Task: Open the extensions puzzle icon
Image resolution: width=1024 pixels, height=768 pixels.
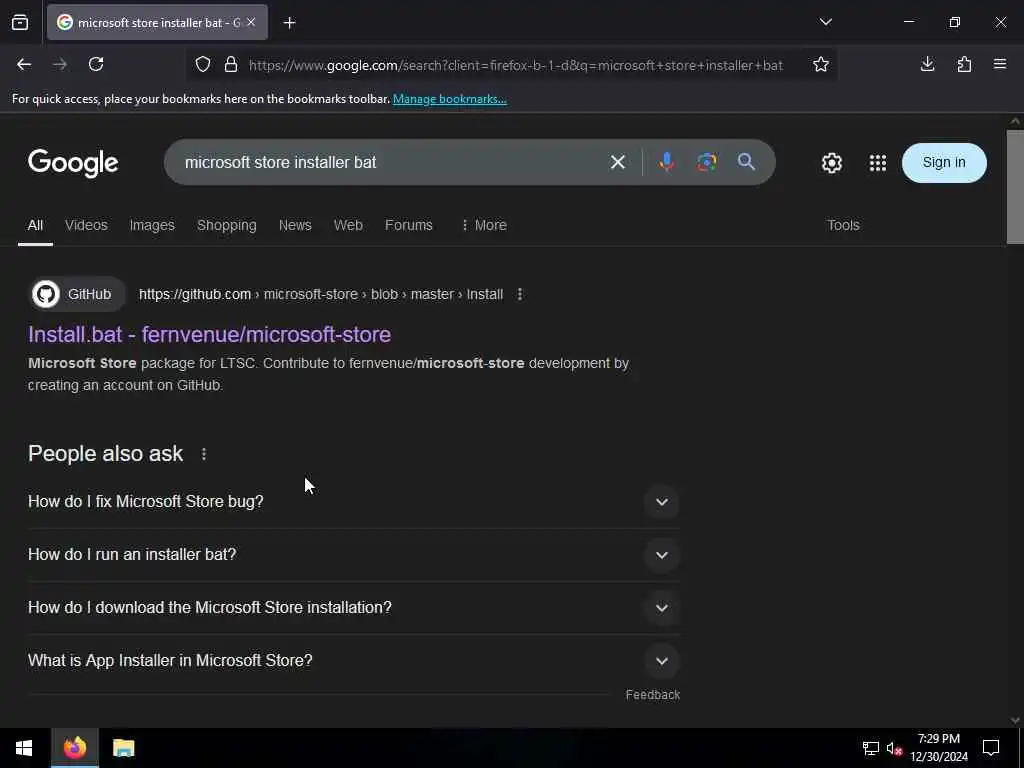Action: pyautogui.click(x=964, y=64)
